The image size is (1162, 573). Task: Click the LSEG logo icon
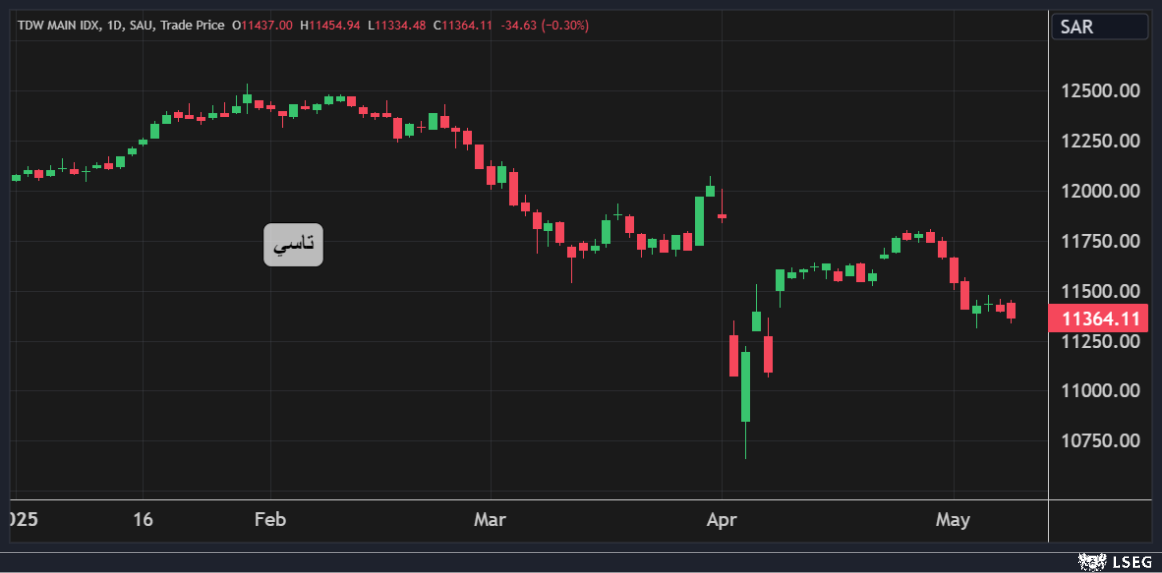[x=1092, y=563]
